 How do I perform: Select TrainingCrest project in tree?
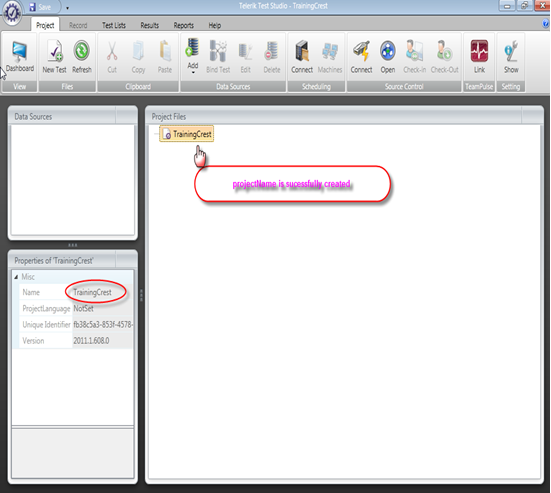pos(187,134)
